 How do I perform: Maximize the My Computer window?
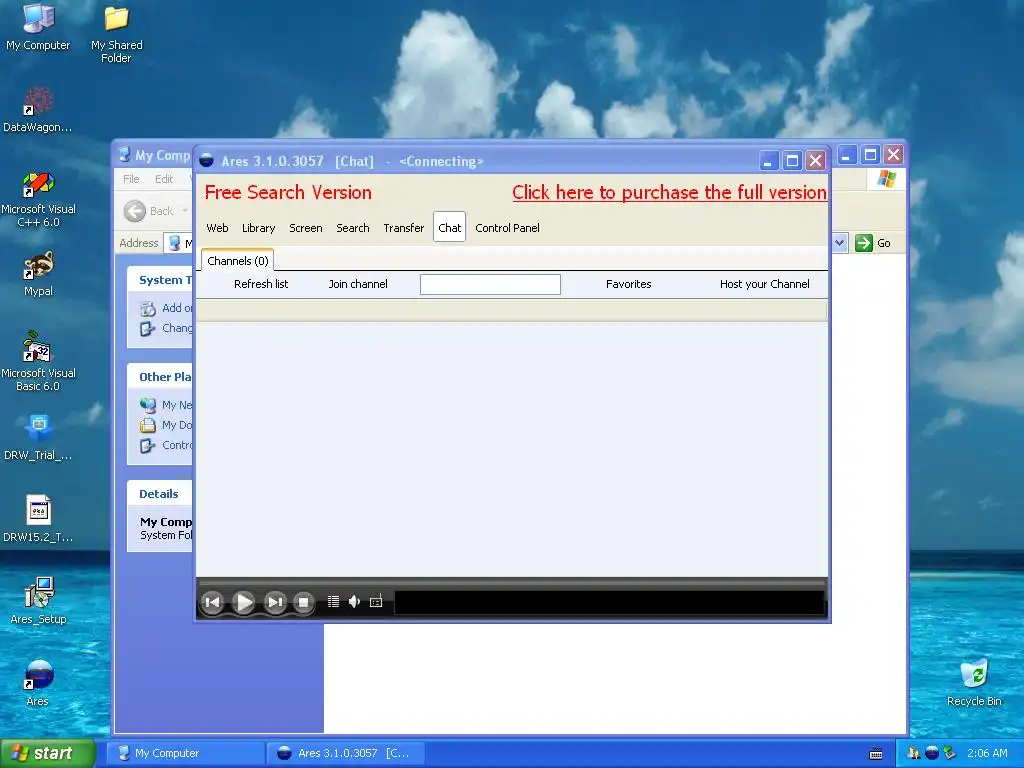click(x=870, y=155)
